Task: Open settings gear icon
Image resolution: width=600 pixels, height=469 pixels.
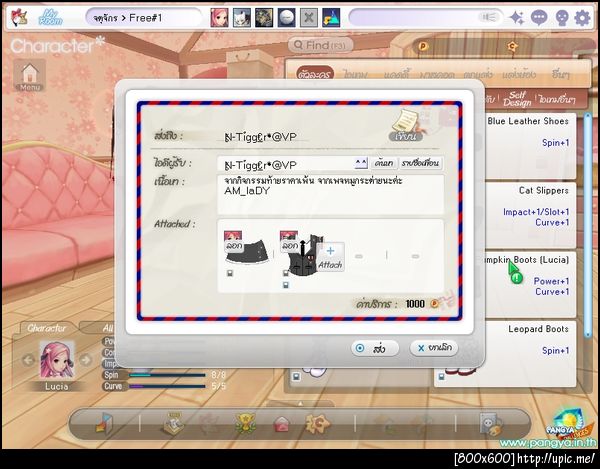Action: pyautogui.click(x=582, y=18)
